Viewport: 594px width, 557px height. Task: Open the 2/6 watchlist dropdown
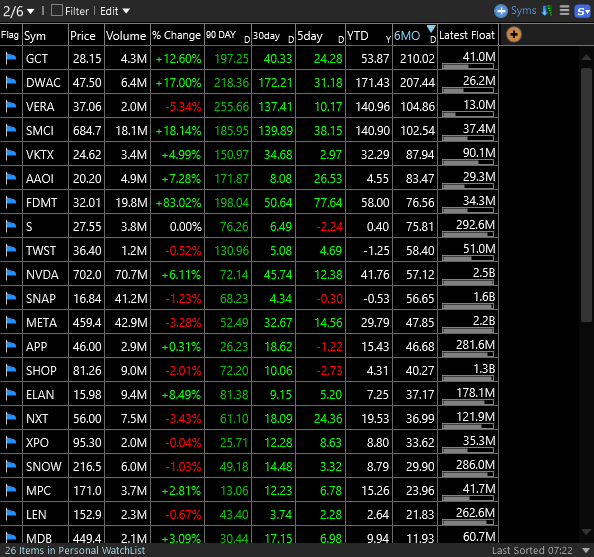pos(19,11)
